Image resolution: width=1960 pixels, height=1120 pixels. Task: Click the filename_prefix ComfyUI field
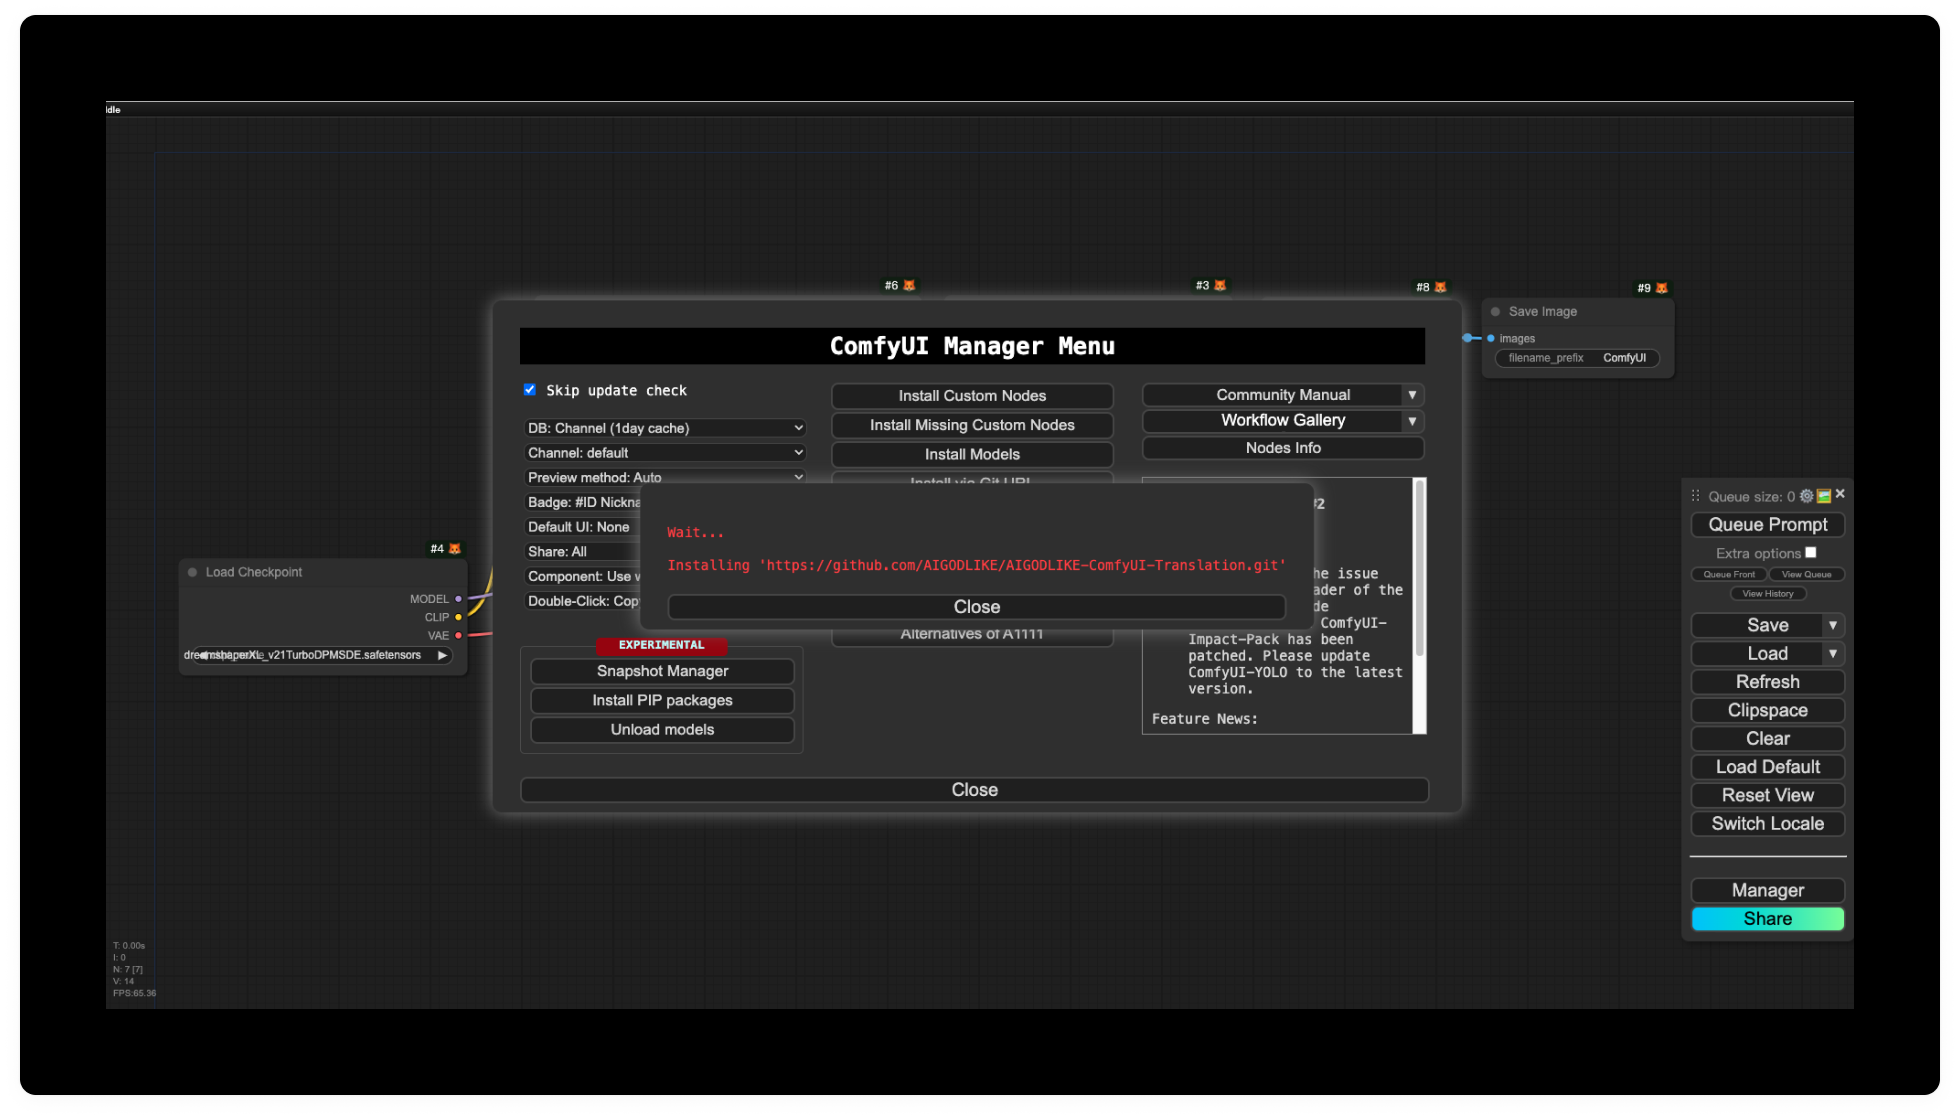click(x=1576, y=358)
